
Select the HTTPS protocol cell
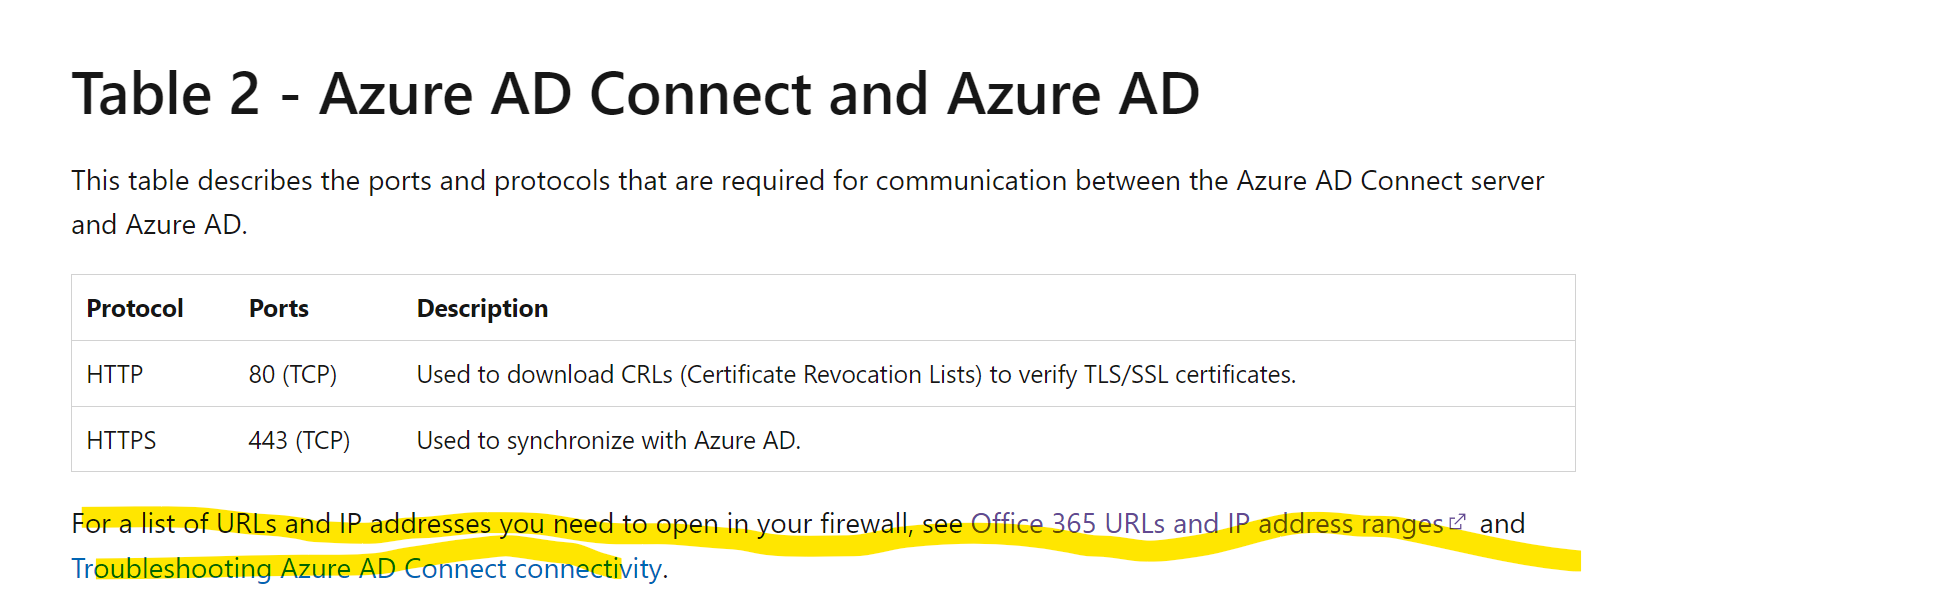click(x=122, y=440)
